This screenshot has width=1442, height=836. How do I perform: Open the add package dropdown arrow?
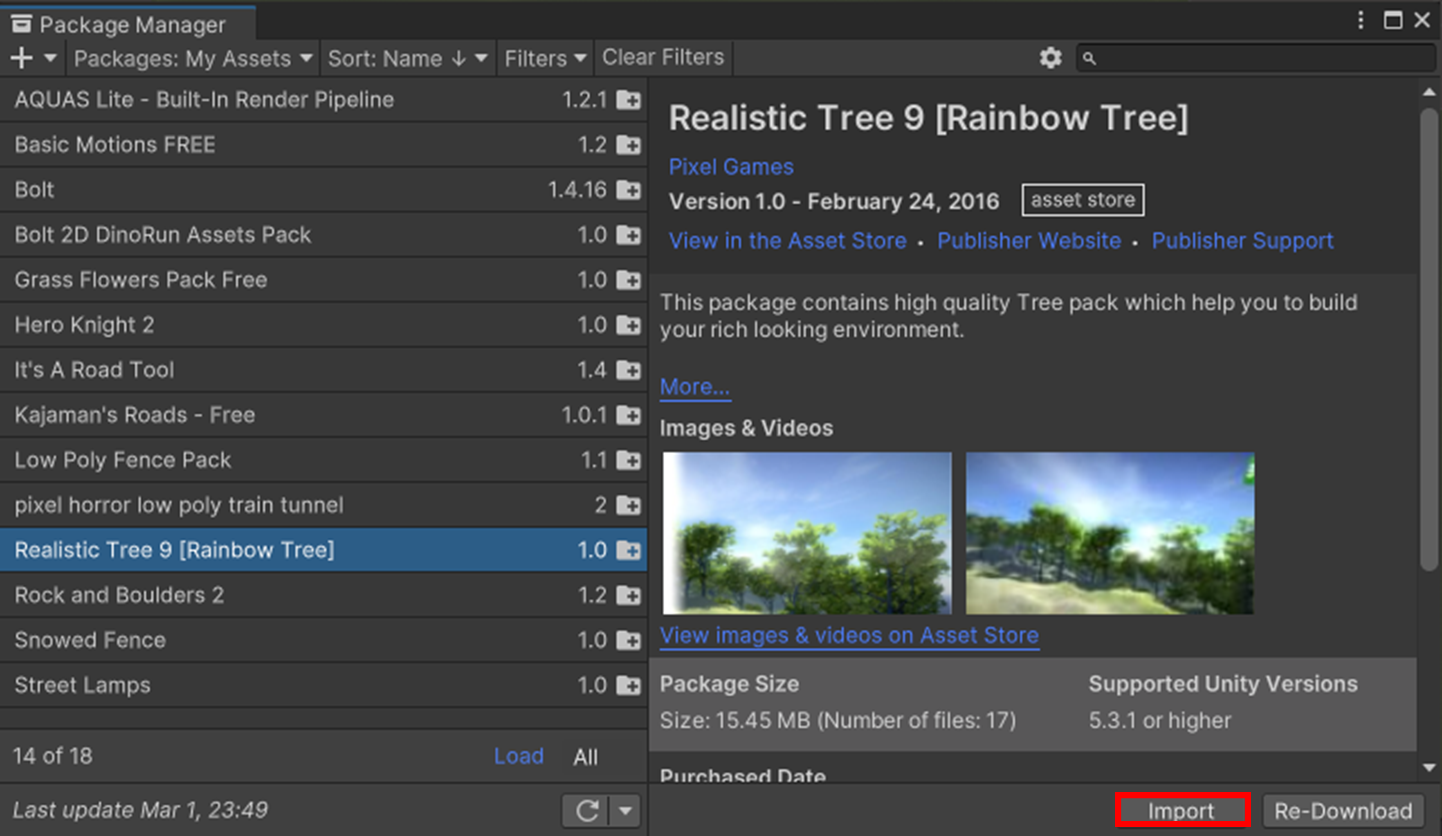click(x=50, y=58)
